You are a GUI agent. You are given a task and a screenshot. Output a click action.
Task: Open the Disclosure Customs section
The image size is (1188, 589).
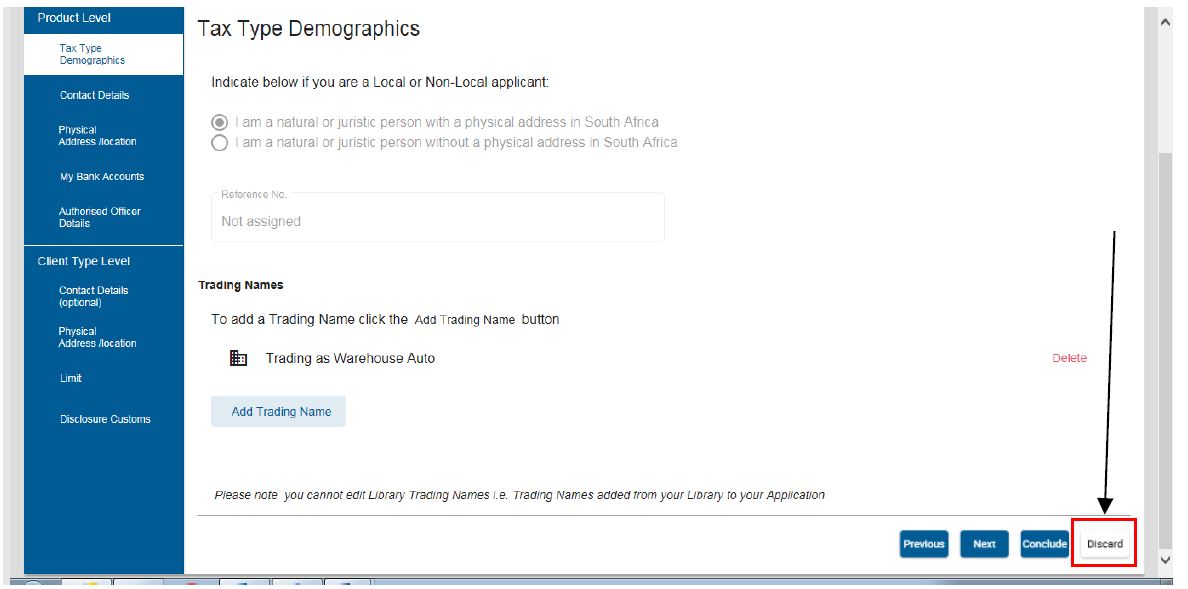(104, 419)
